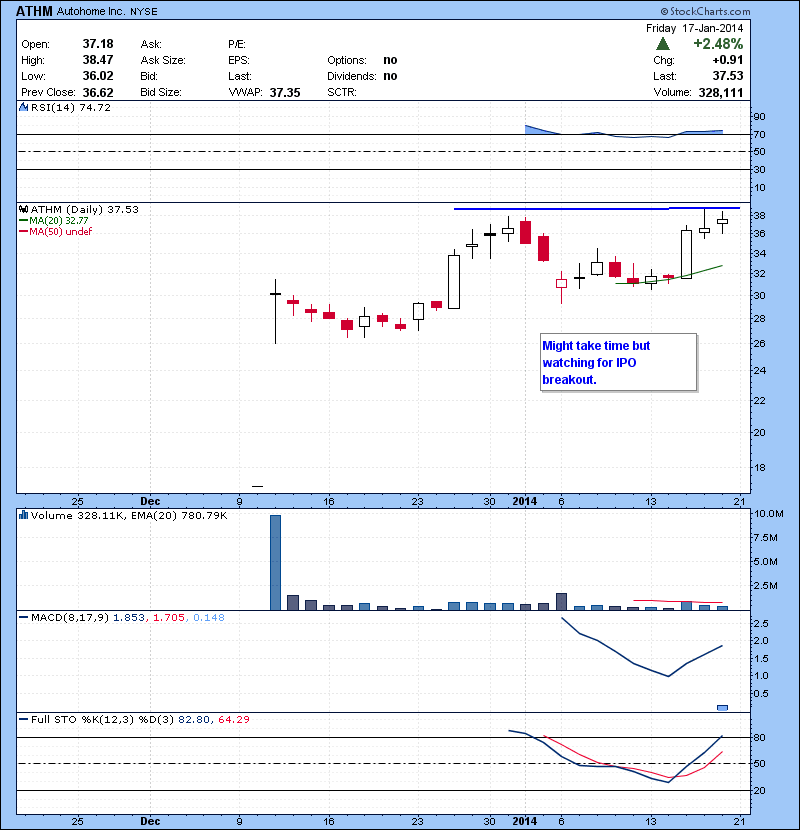Click the RSI(14) indicator icon

pyautogui.click(x=23, y=107)
